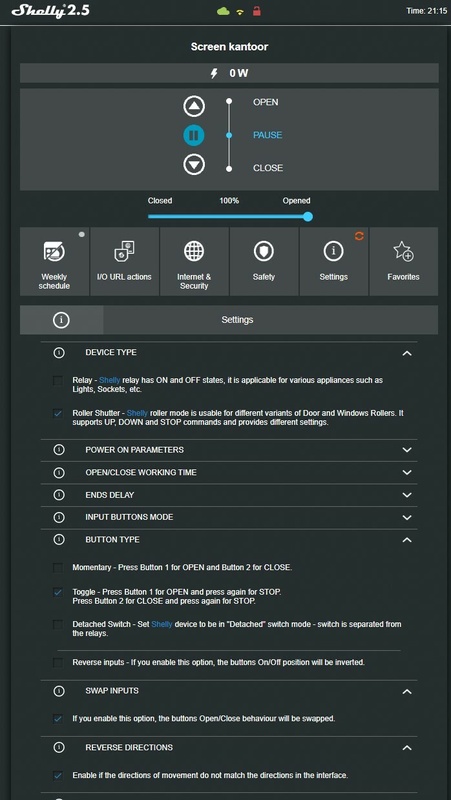Click the Shelly link in Detached Switch text
The image size is (451, 800).
coord(162,624)
